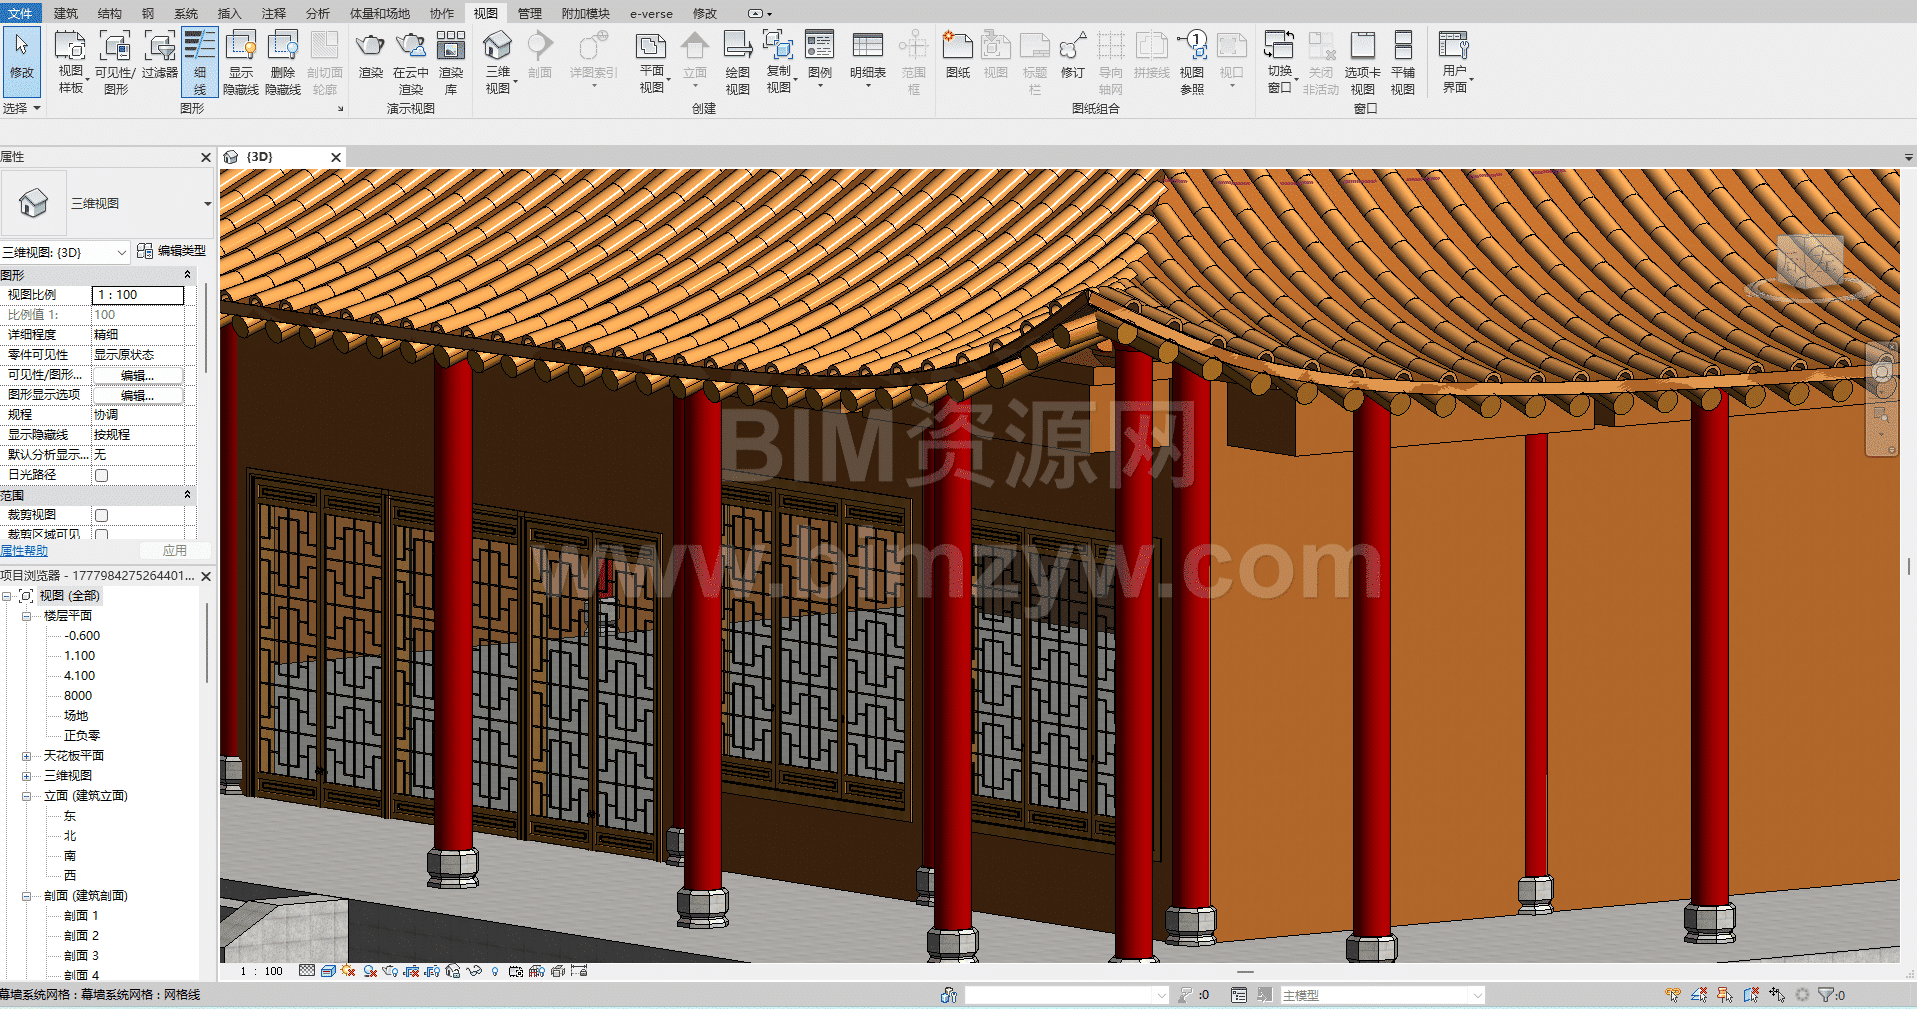
Task: Open 用户界面 user interface menu
Action: (x=1455, y=62)
